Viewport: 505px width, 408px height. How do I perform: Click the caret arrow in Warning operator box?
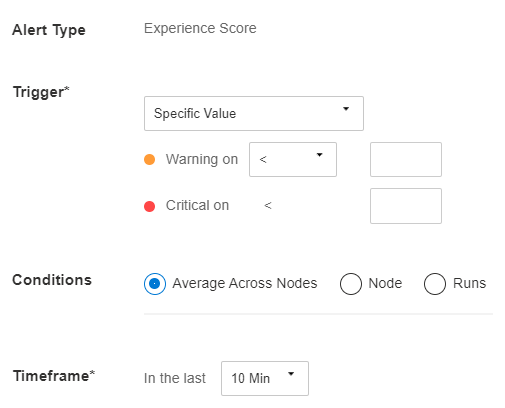click(x=319, y=155)
